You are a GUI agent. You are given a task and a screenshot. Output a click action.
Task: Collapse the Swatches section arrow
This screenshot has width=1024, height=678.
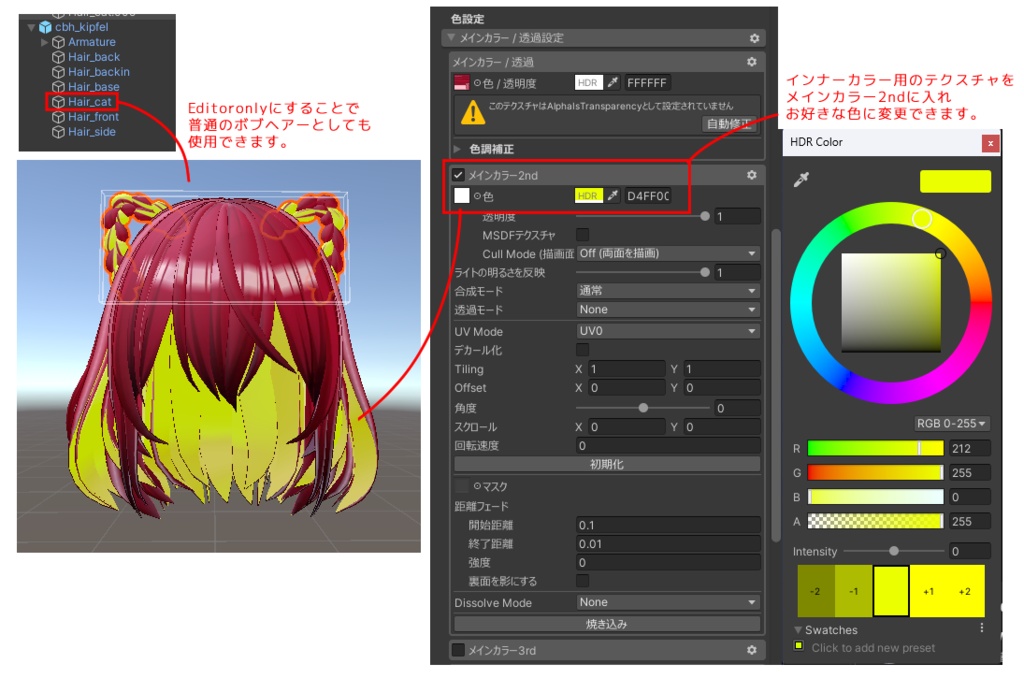pos(798,630)
